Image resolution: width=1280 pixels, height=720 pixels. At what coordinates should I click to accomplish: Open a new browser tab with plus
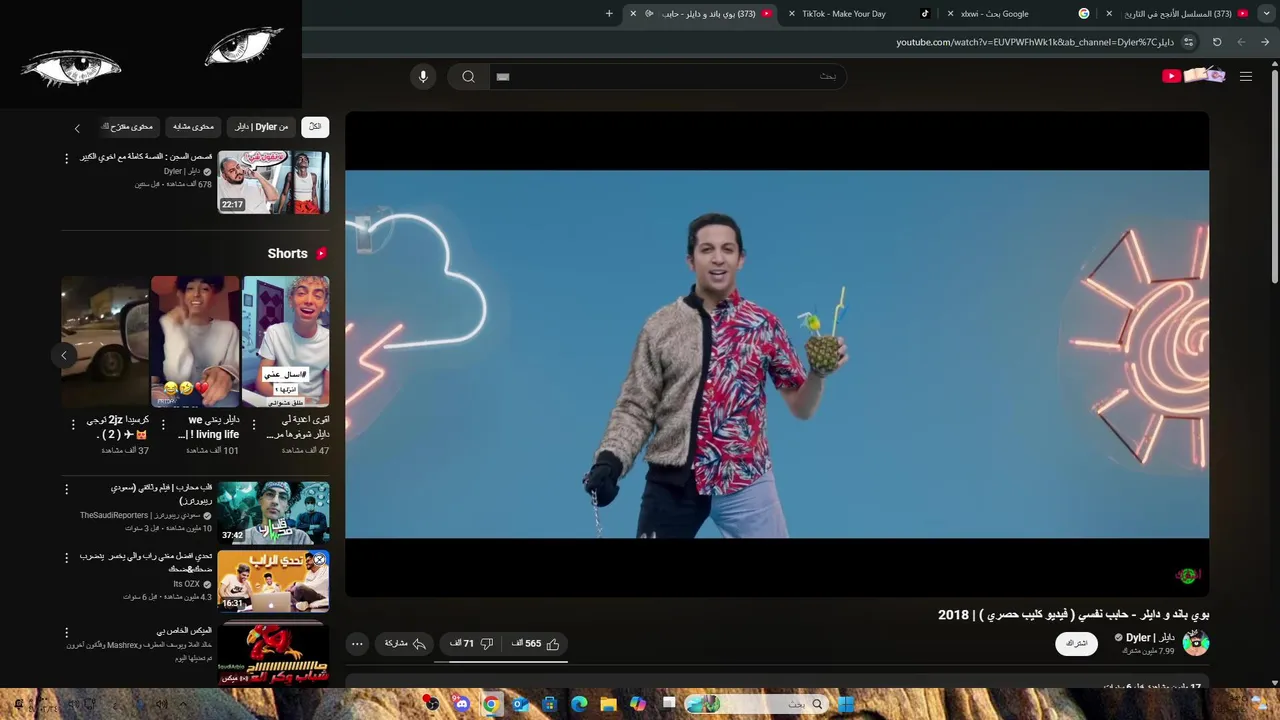coord(609,14)
